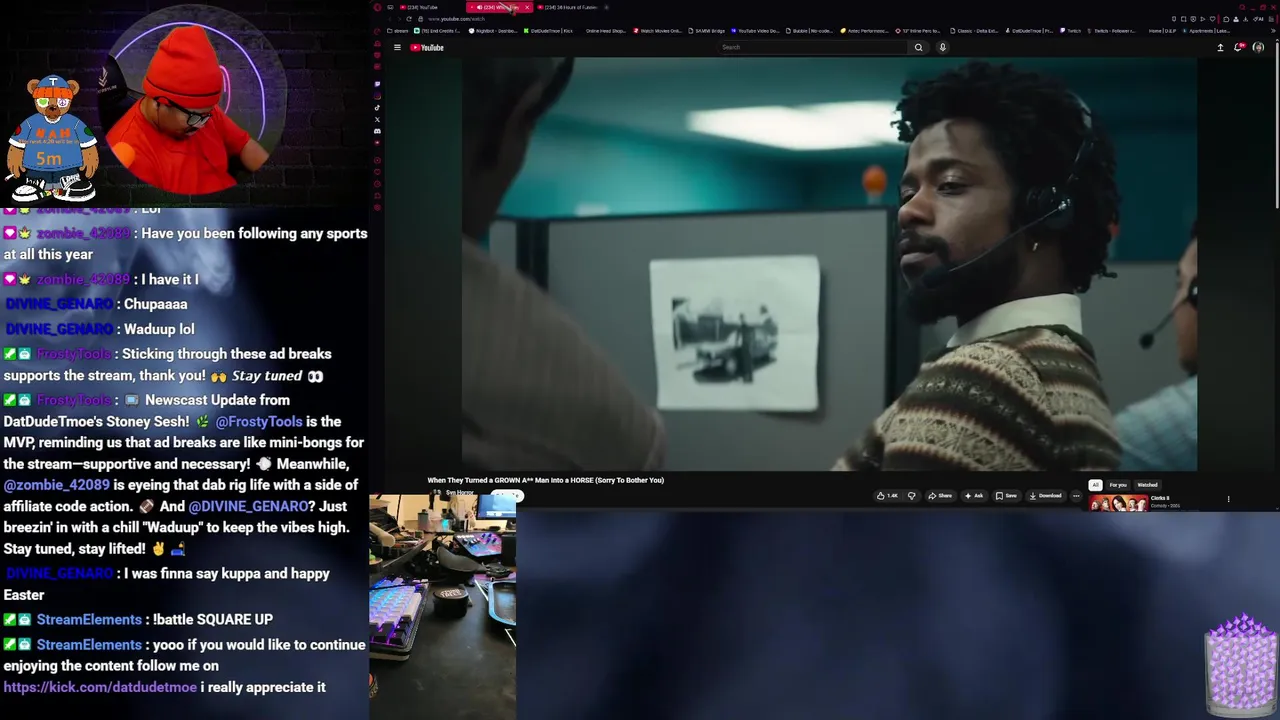Click the @FrostyTools mention in chat

258,421
